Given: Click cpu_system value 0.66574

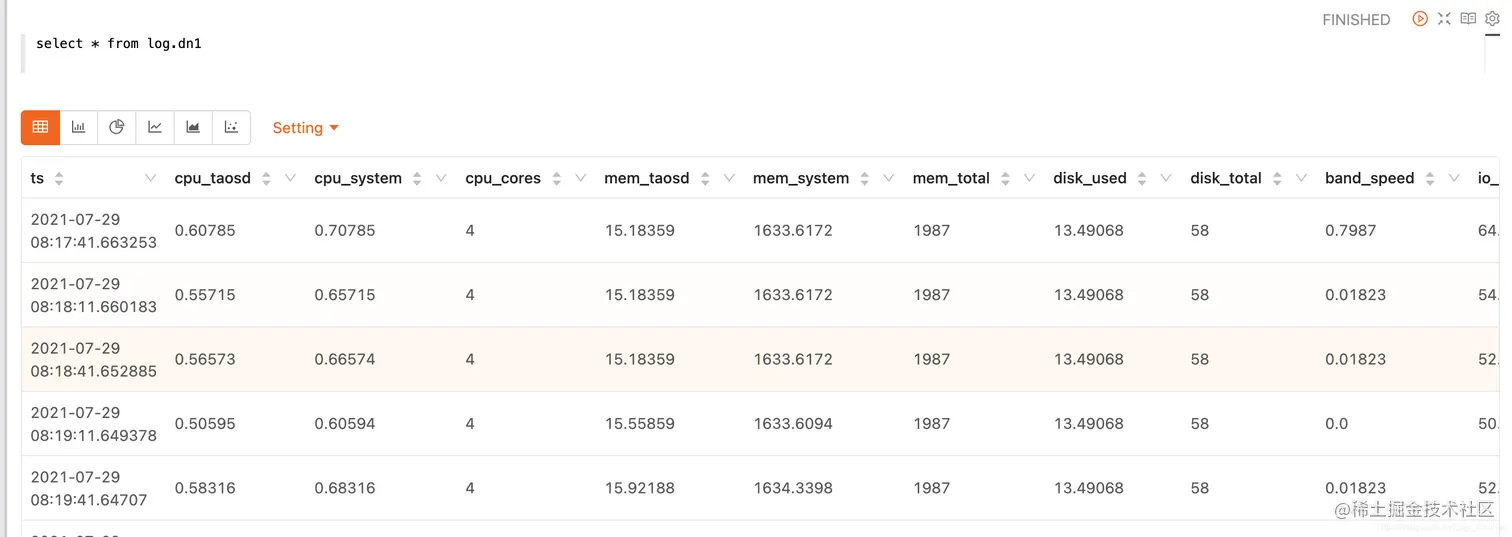Looking at the screenshot, I should (x=345, y=359).
